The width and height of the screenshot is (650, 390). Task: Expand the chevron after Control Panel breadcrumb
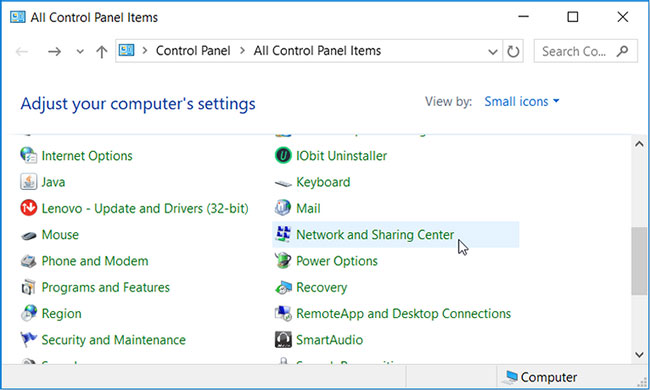click(243, 51)
